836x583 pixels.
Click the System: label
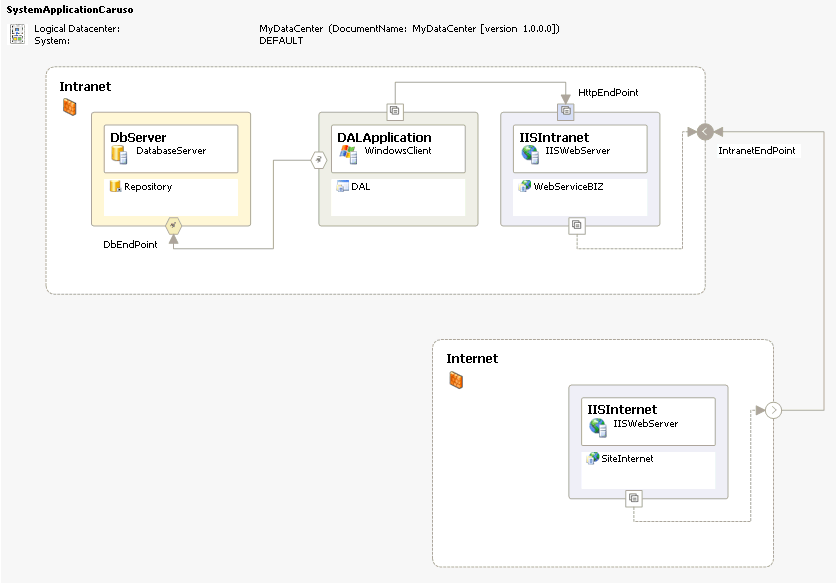tap(52, 41)
